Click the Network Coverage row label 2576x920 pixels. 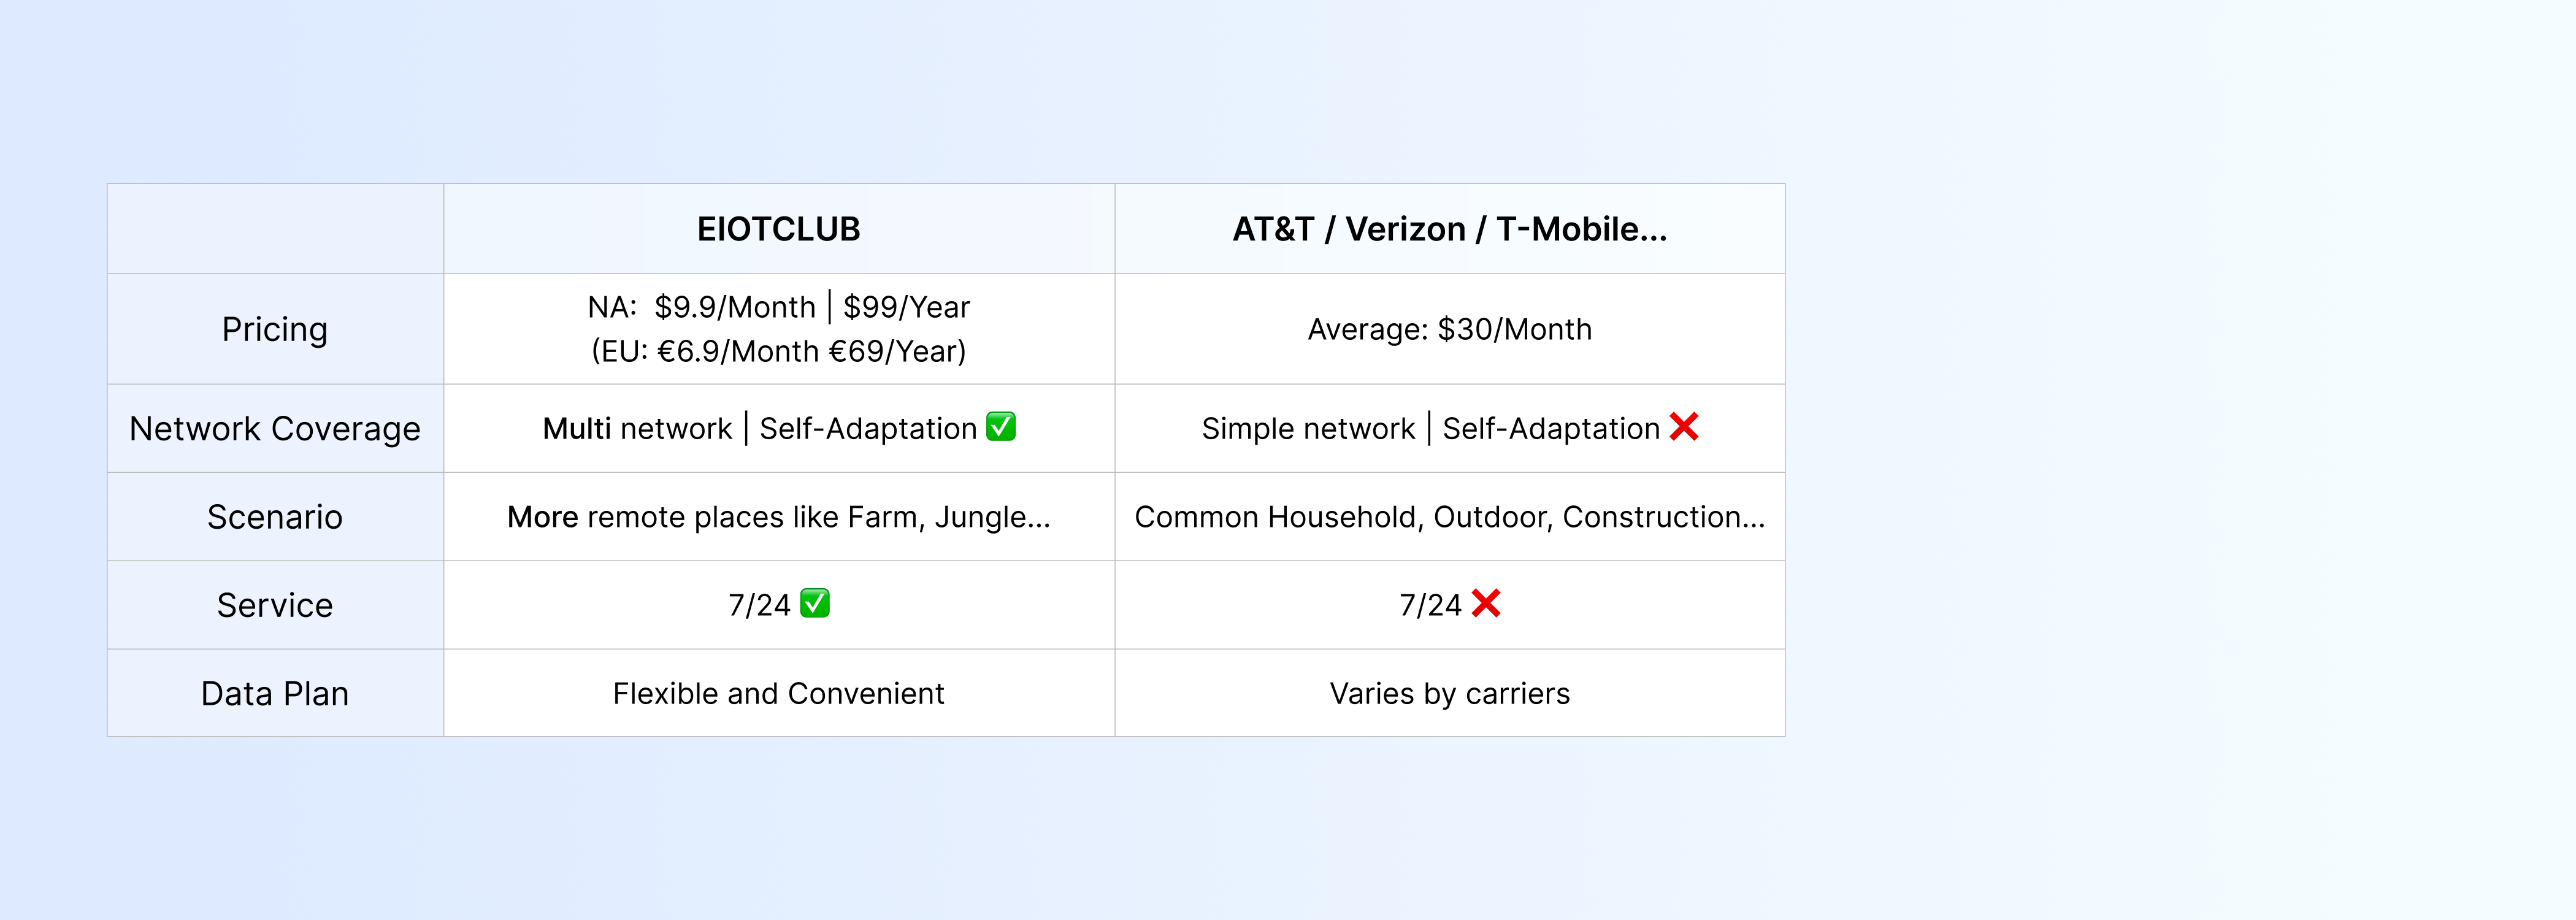[275, 428]
